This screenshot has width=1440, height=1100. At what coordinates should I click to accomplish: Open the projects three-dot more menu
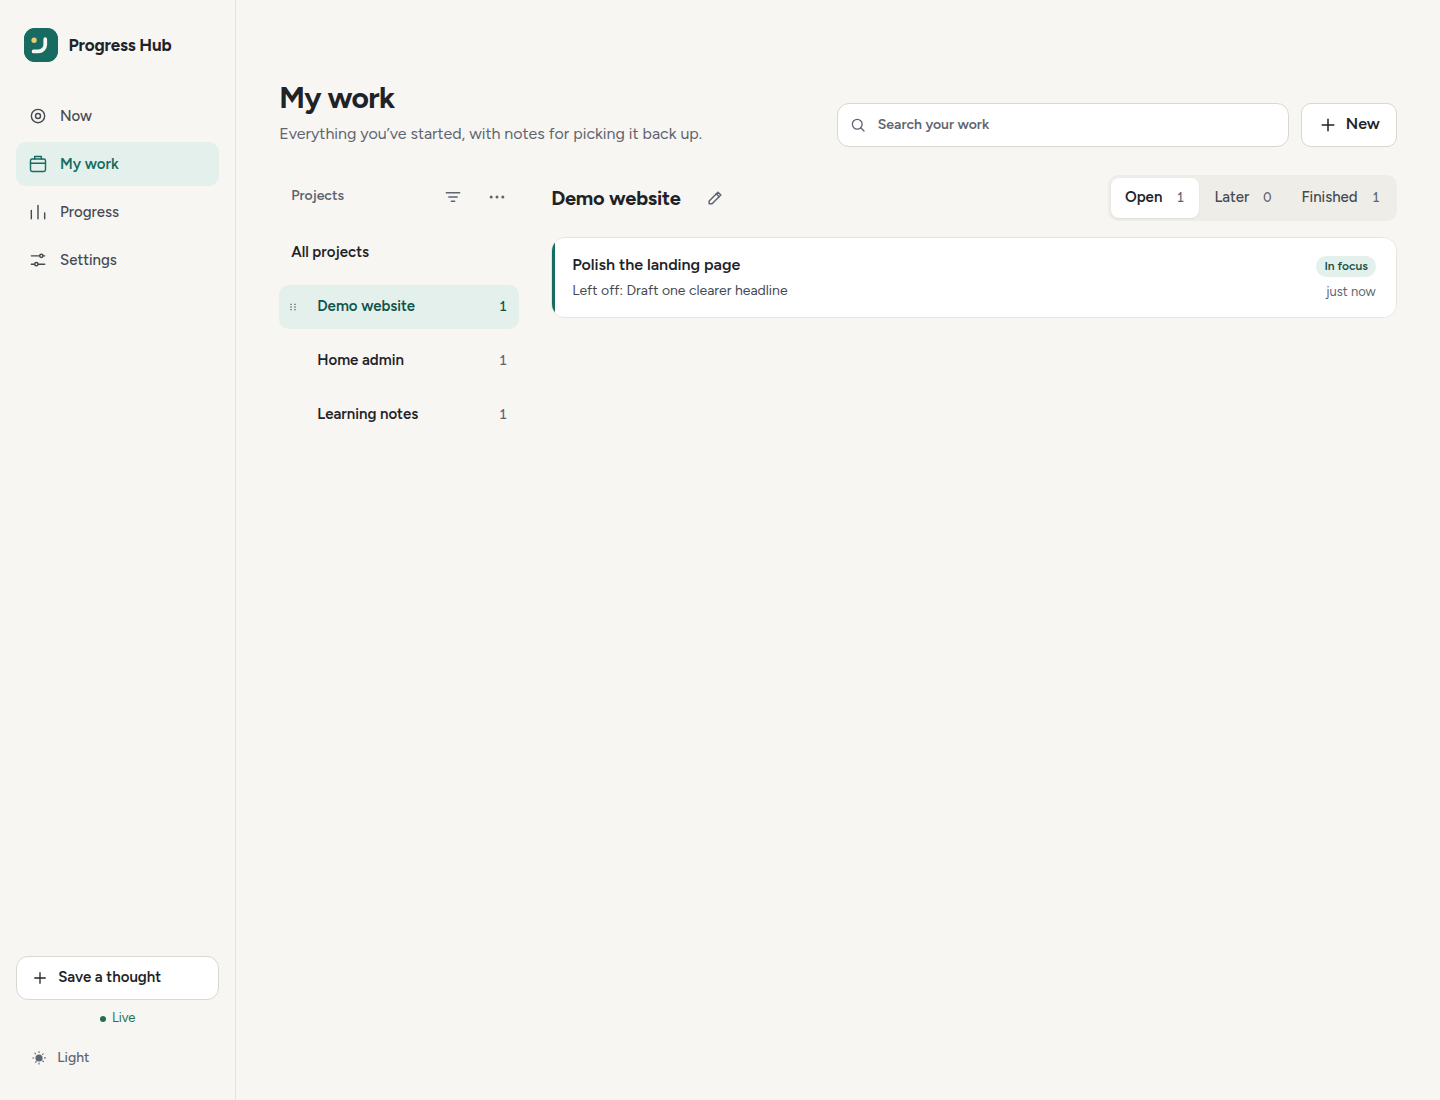[x=497, y=197]
